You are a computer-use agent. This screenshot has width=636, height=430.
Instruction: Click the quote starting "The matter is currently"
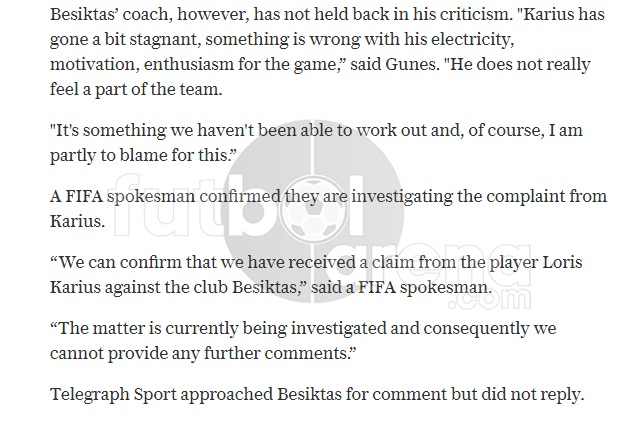[x=303, y=341]
